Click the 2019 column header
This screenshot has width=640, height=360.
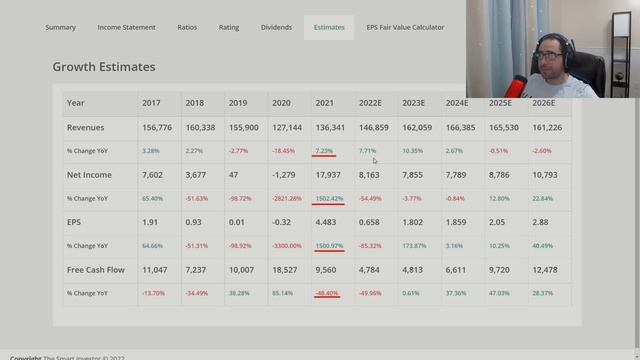click(x=238, y=103)
